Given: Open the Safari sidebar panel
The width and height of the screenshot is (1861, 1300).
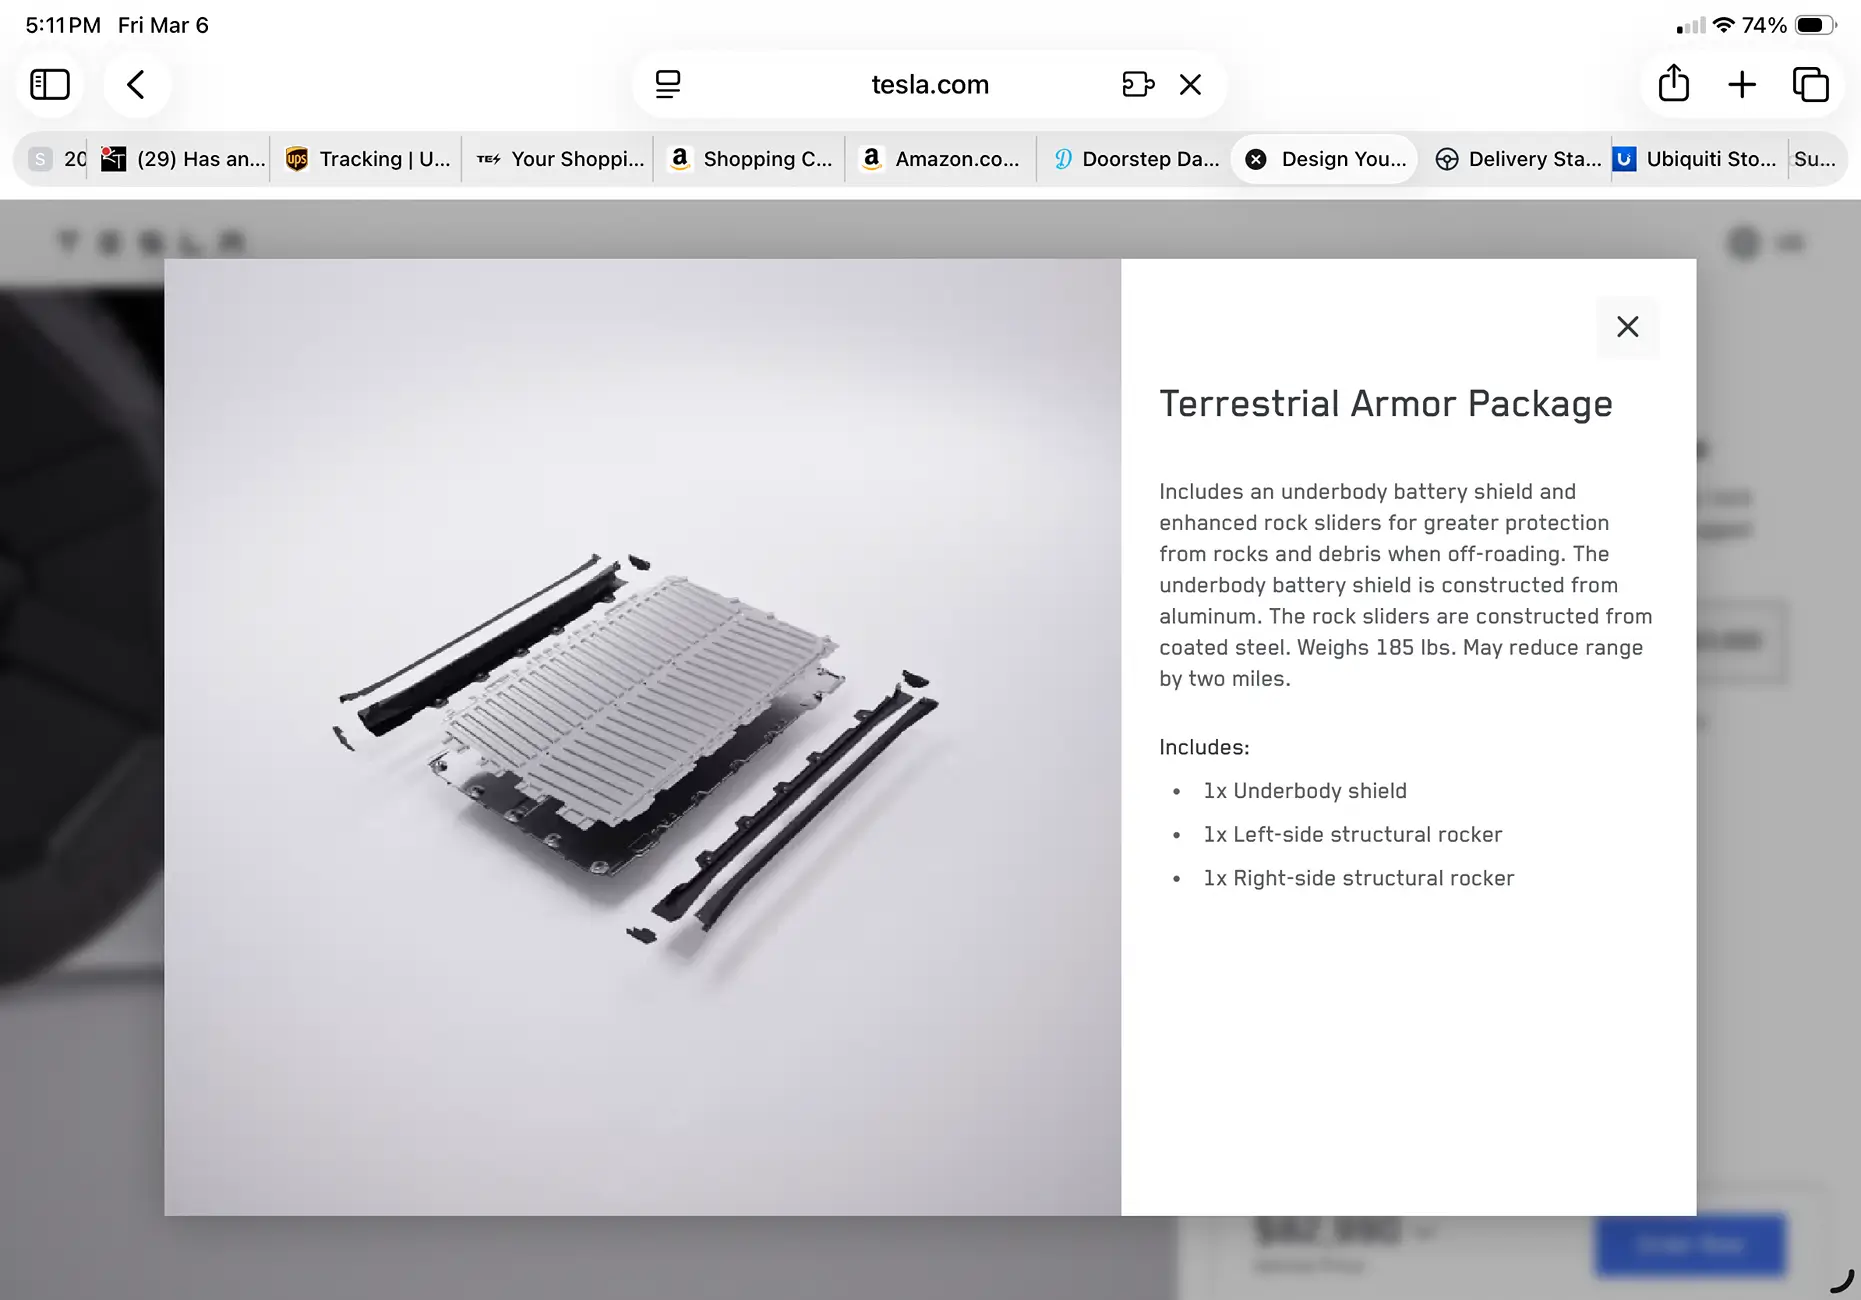Looking at the screenshot, I should pyautogui.click(x=50, y=85).
